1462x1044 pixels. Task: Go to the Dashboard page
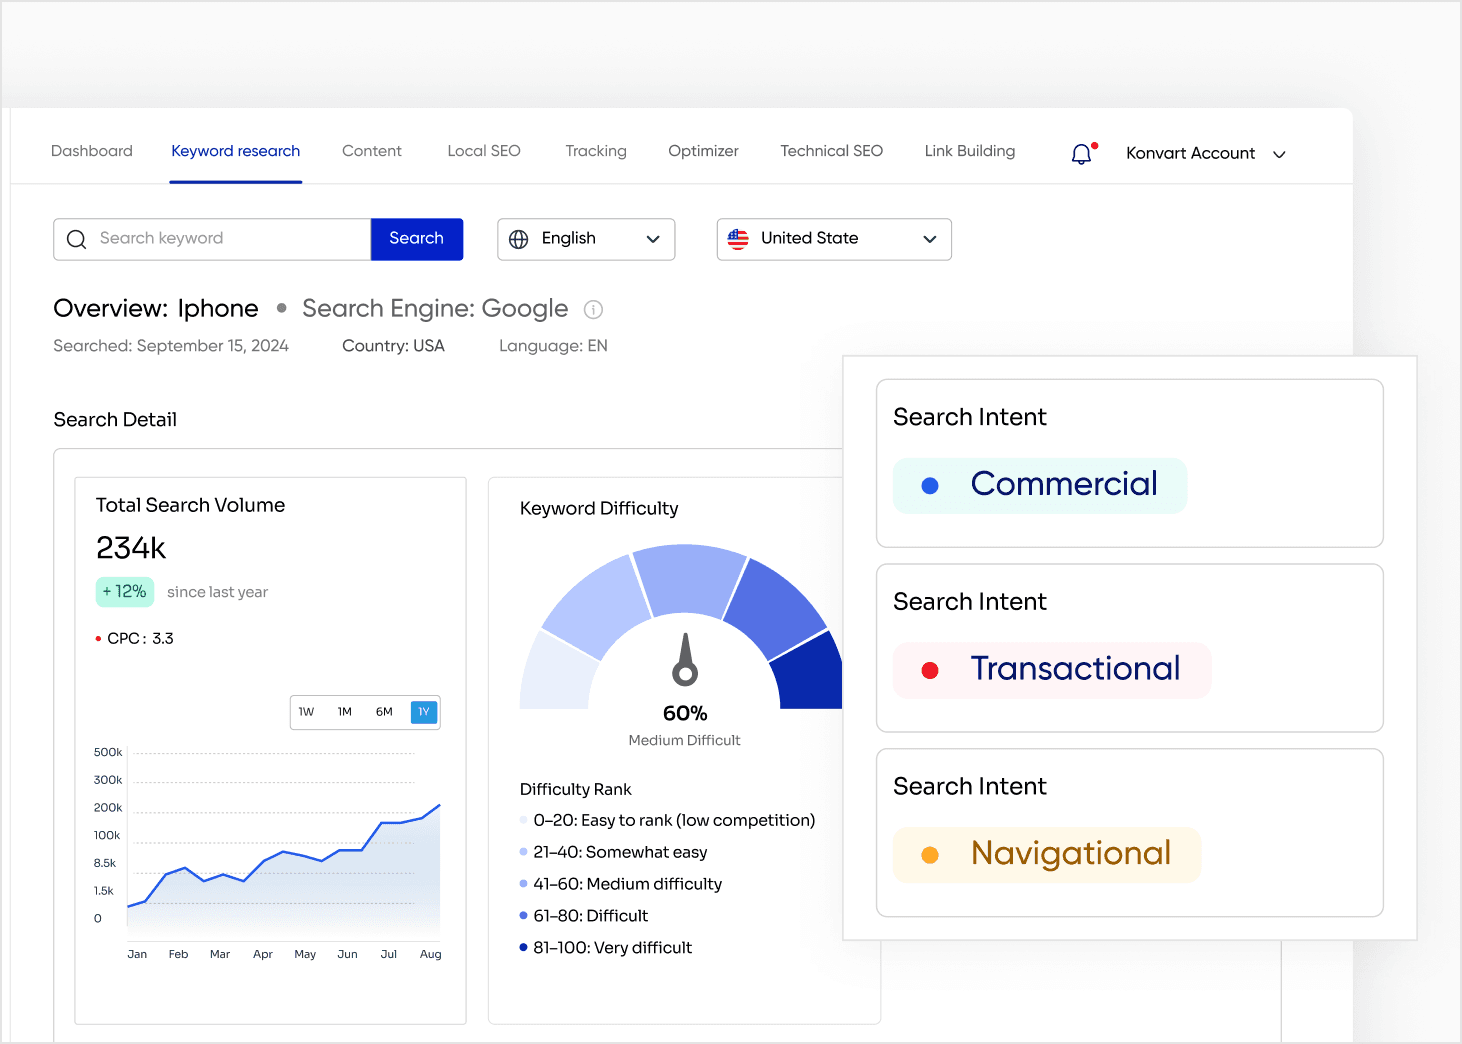(91, 151)
